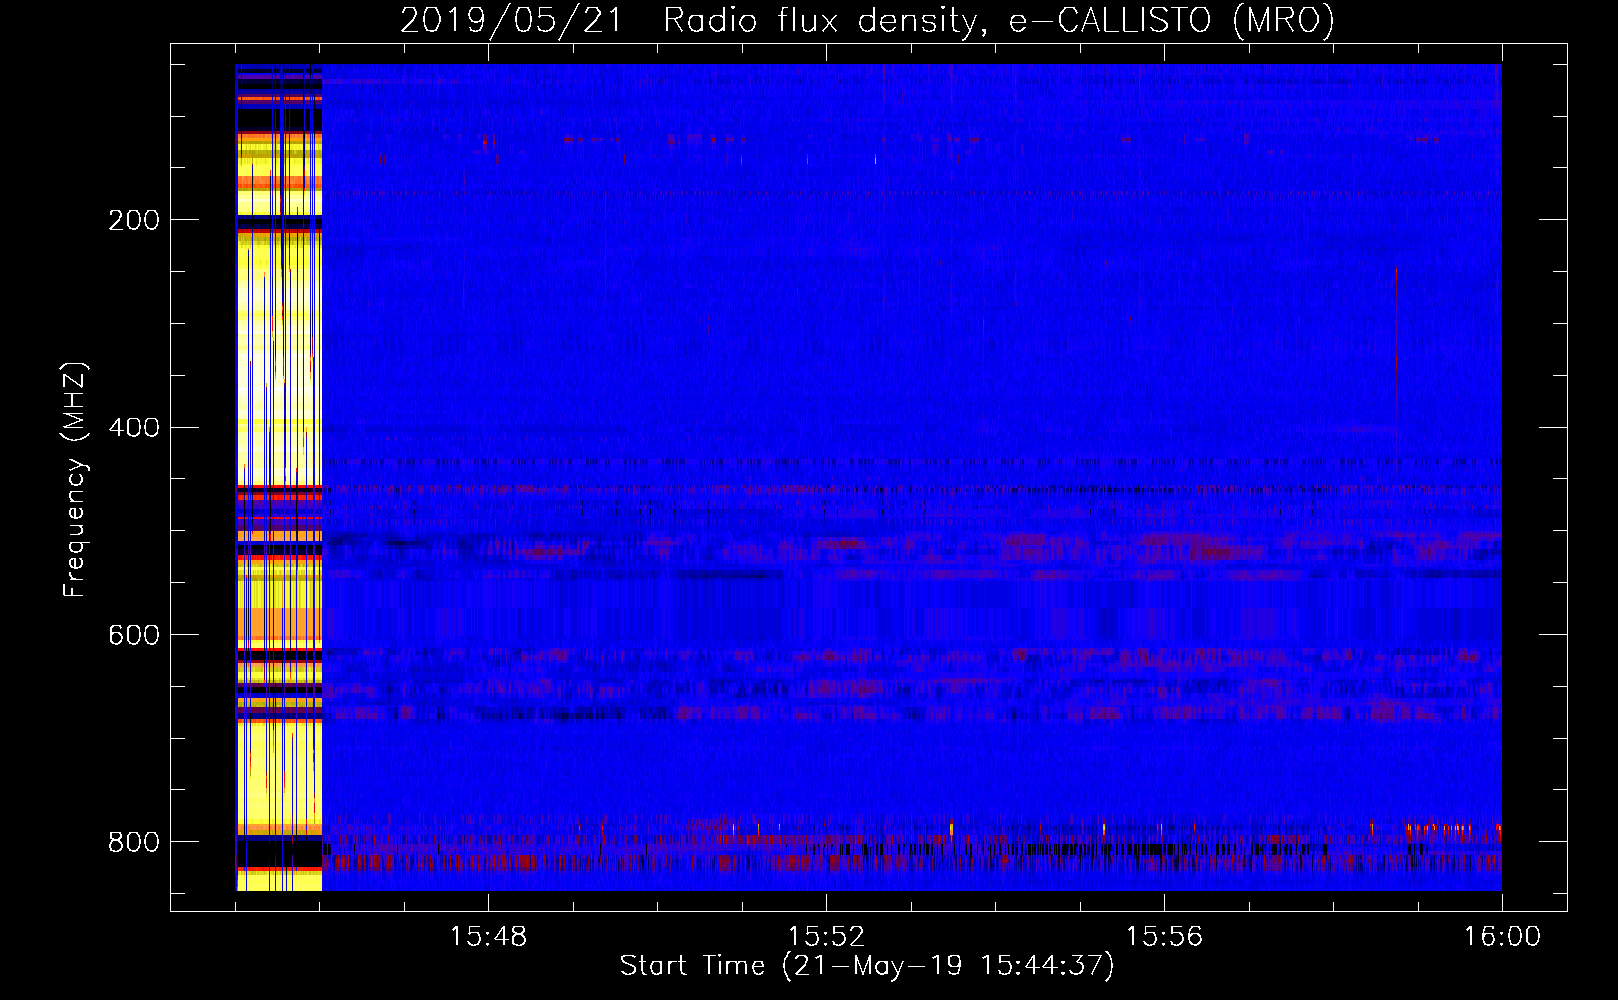1618x1000 pixels.
Task: Select the 'Frequency (MHZ)' y-axis label
Action: pos(75,479)
